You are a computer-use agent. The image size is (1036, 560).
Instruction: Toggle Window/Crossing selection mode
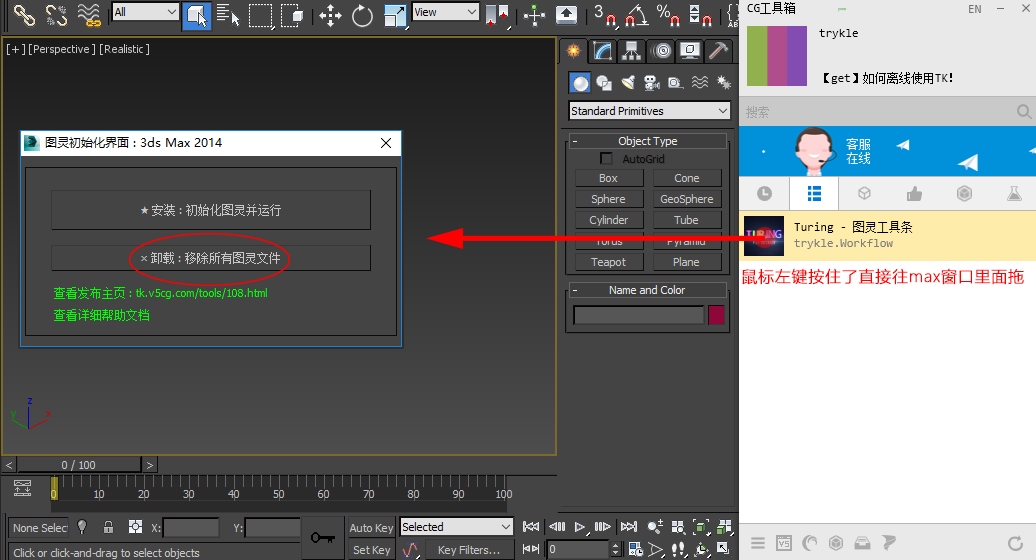pos(291,15)
